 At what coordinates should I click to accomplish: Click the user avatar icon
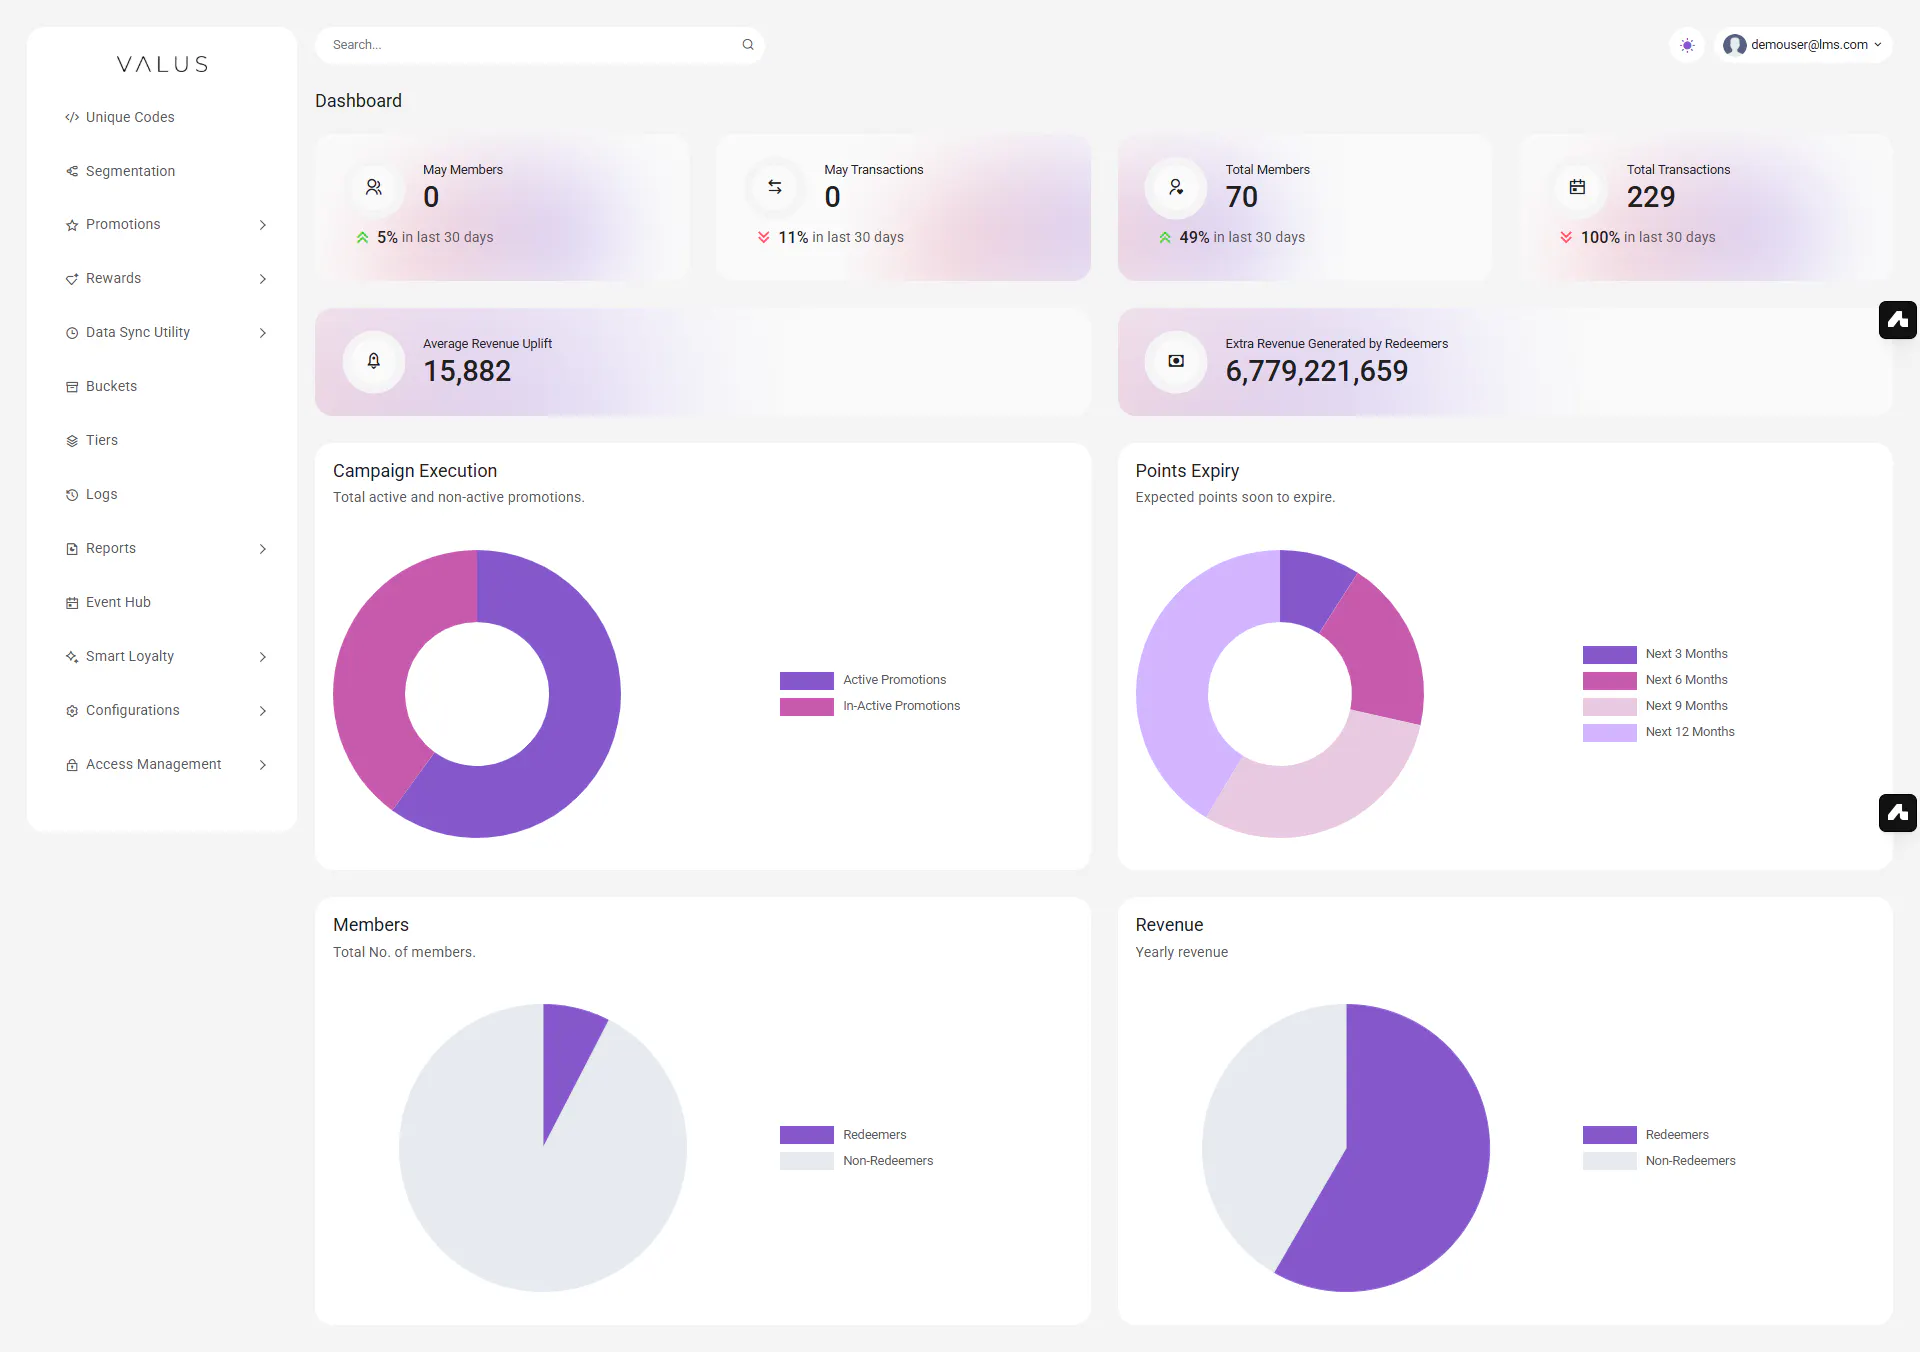(1735, 45)
